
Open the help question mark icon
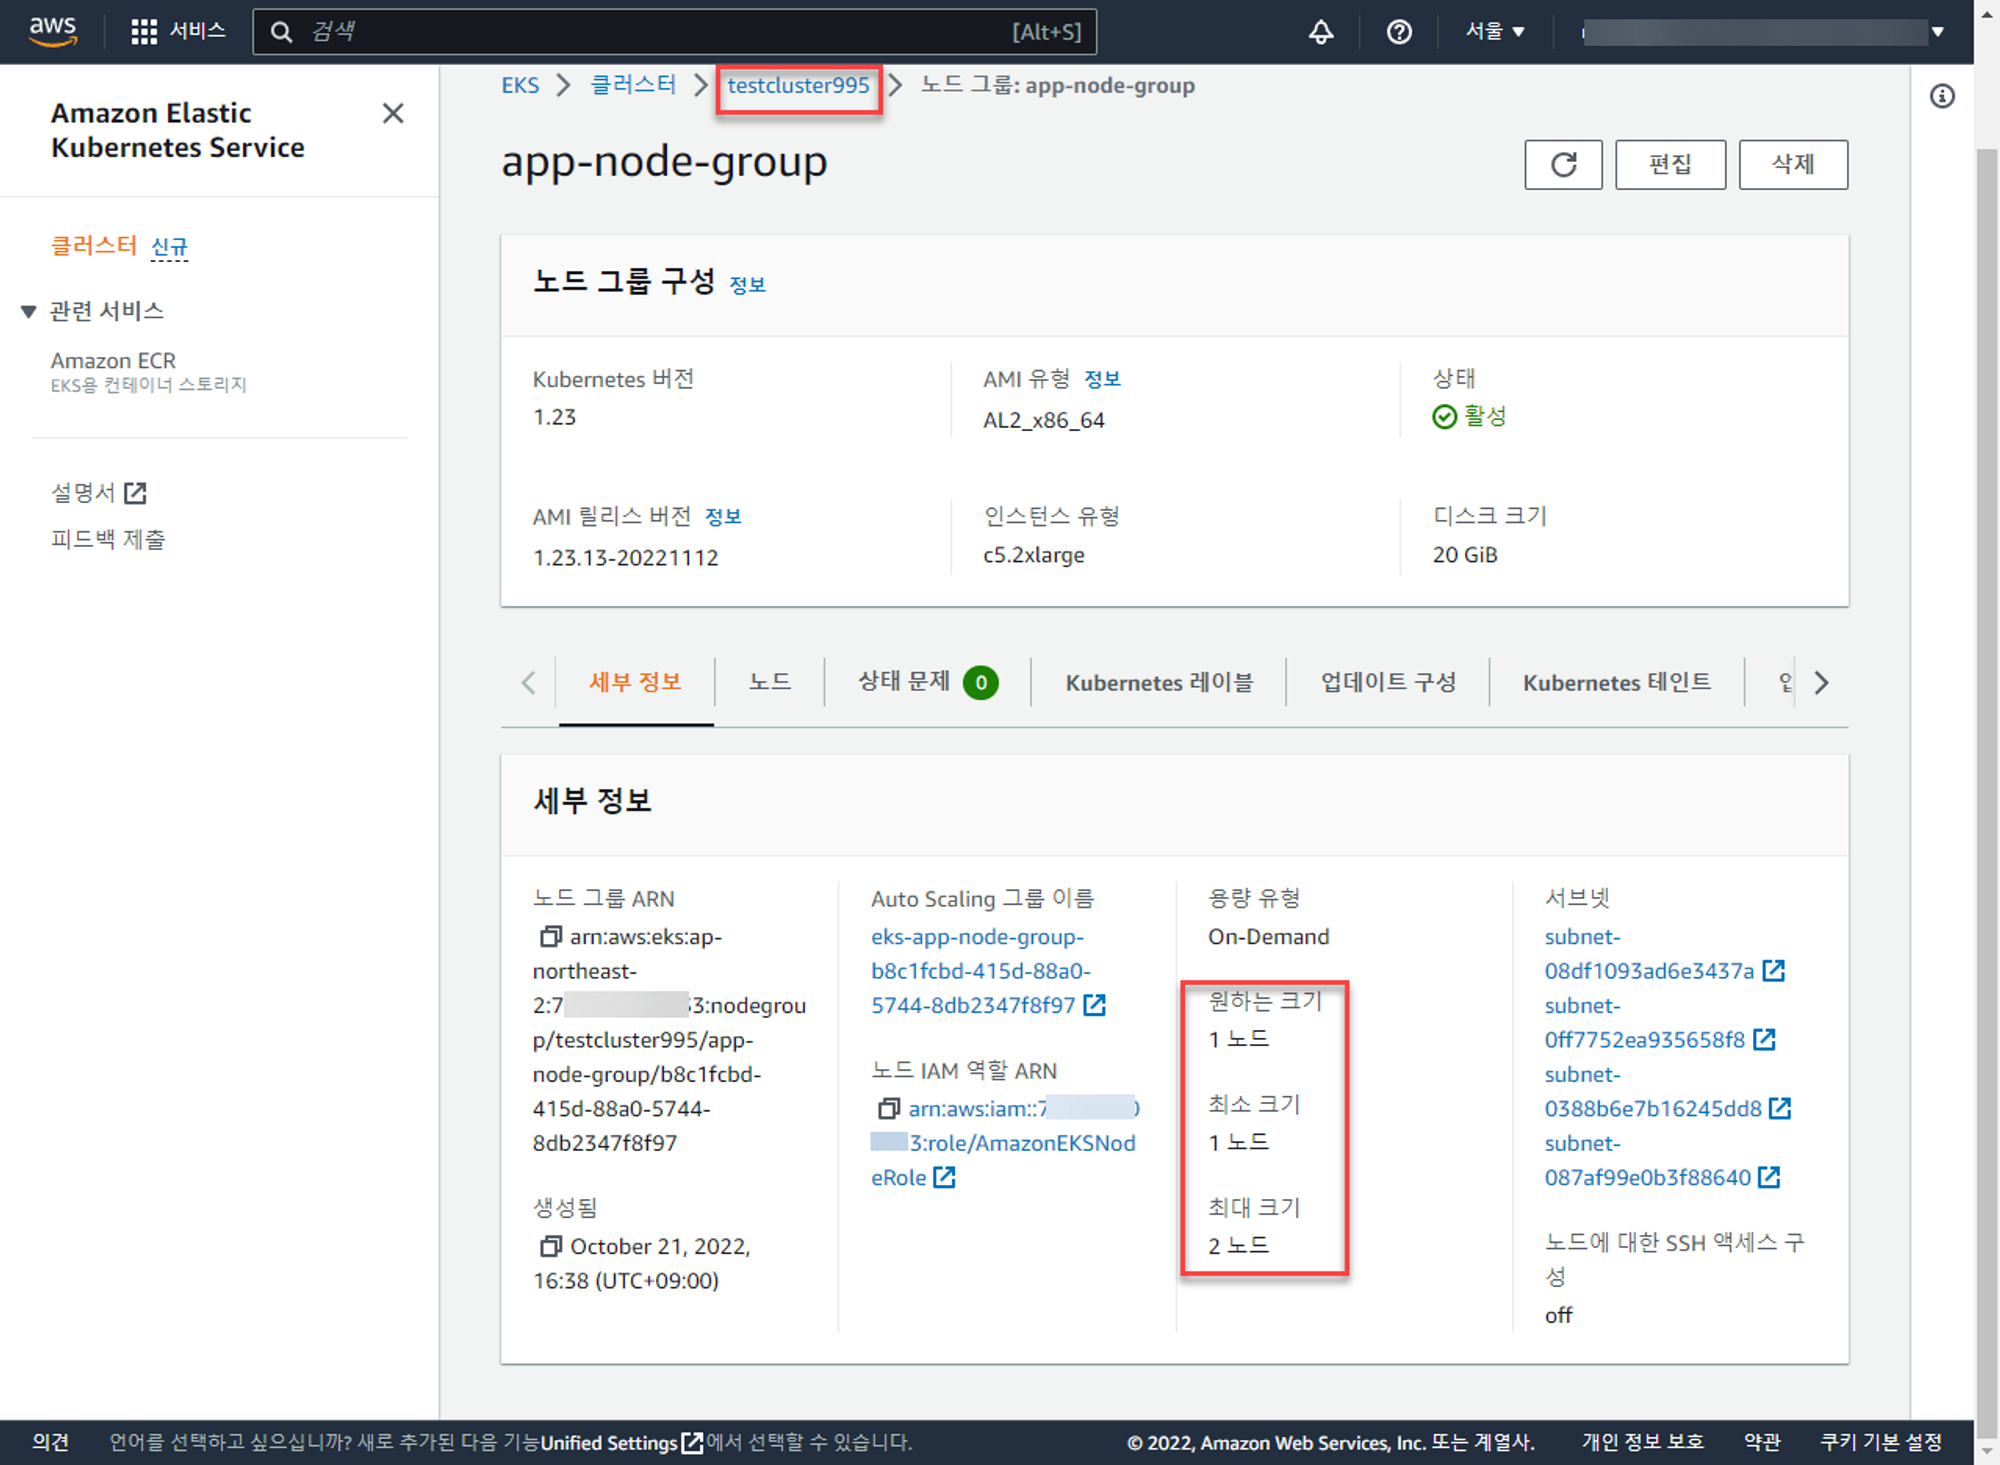coord(1399,31)
